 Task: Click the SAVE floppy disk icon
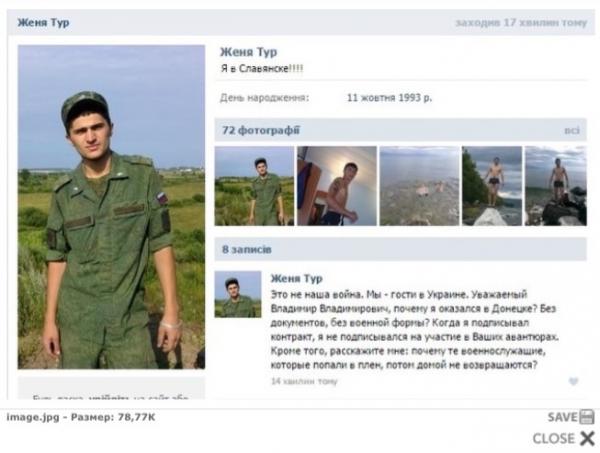tap(587, 417)
